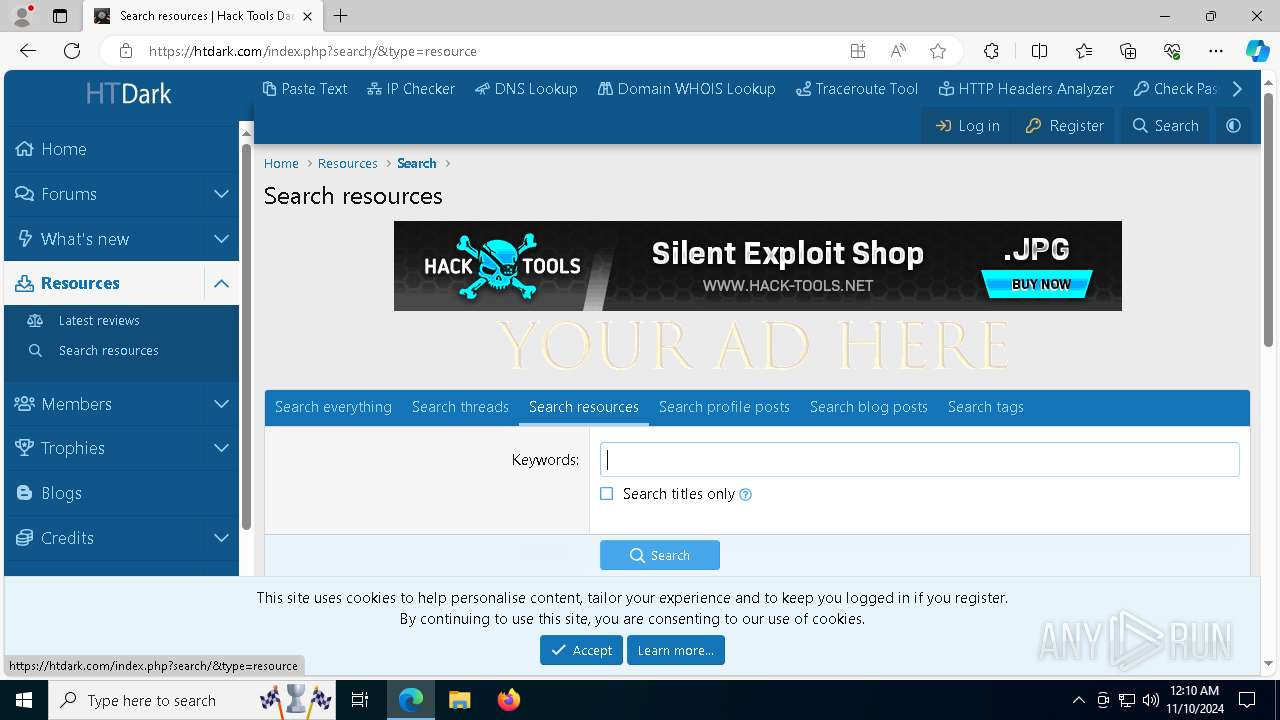Image resolution: width=1280 pixels, height=720 pixels.
Task: Click the blue Search submit button
Action: [660, 555]
